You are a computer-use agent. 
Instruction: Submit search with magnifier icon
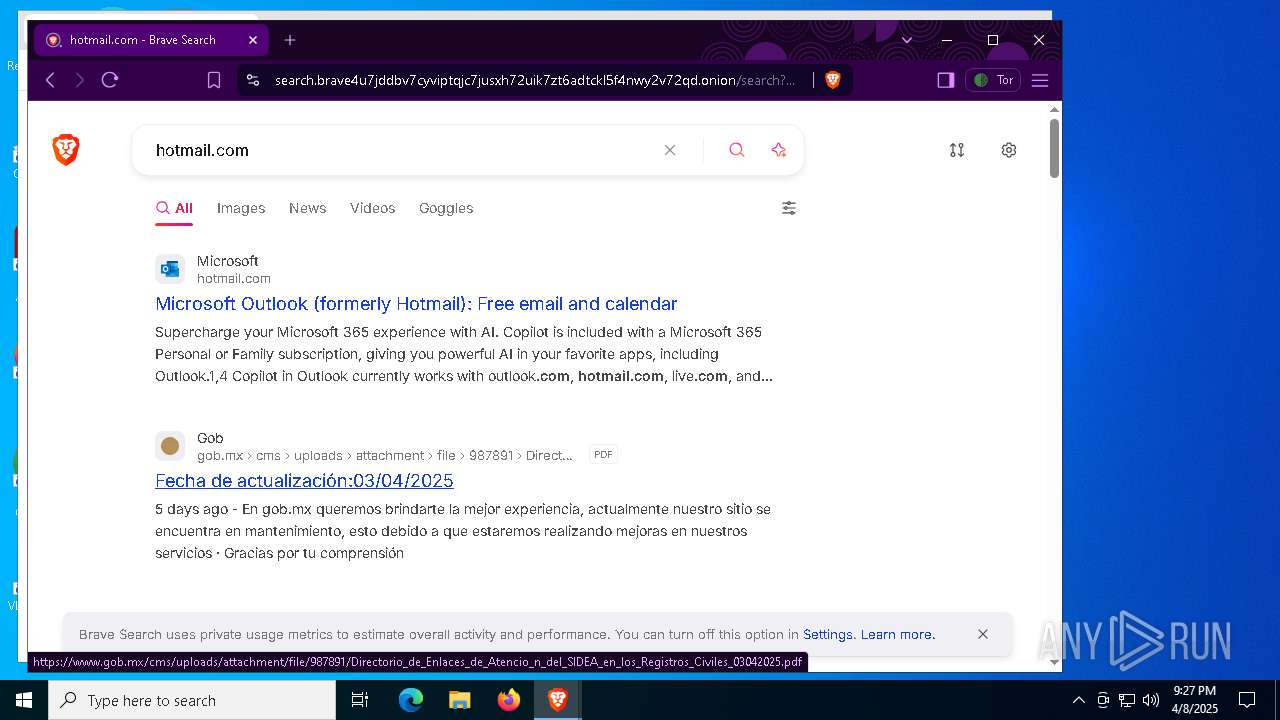pyautogui.click(x=737, y=150)
